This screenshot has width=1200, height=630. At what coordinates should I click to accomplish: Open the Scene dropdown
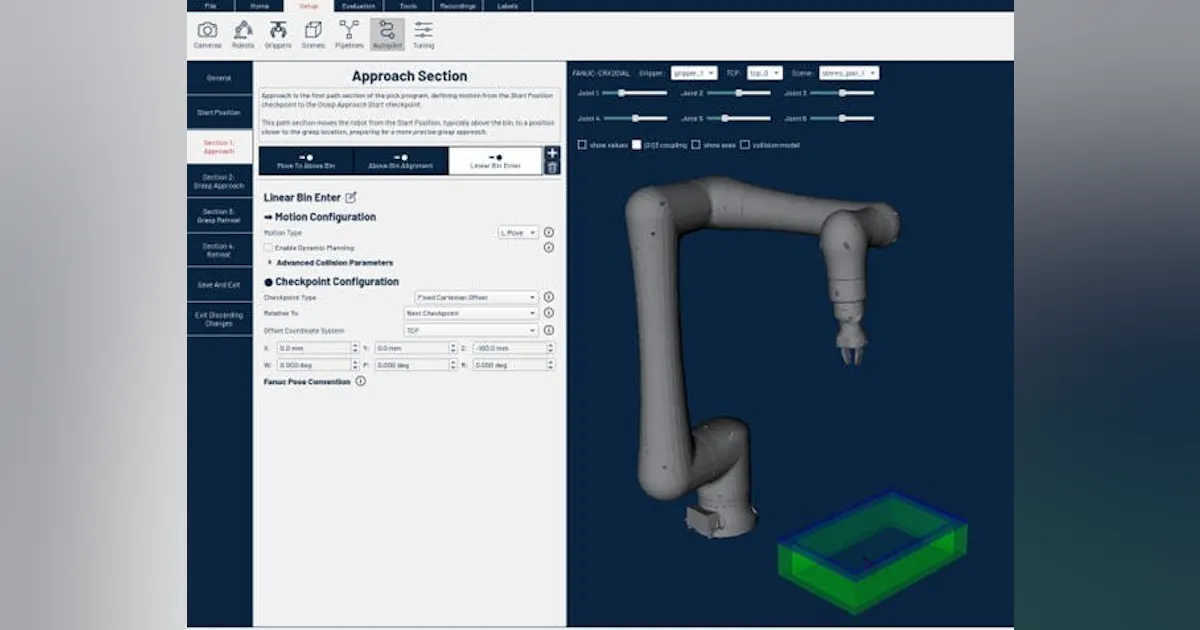(848, 73)
